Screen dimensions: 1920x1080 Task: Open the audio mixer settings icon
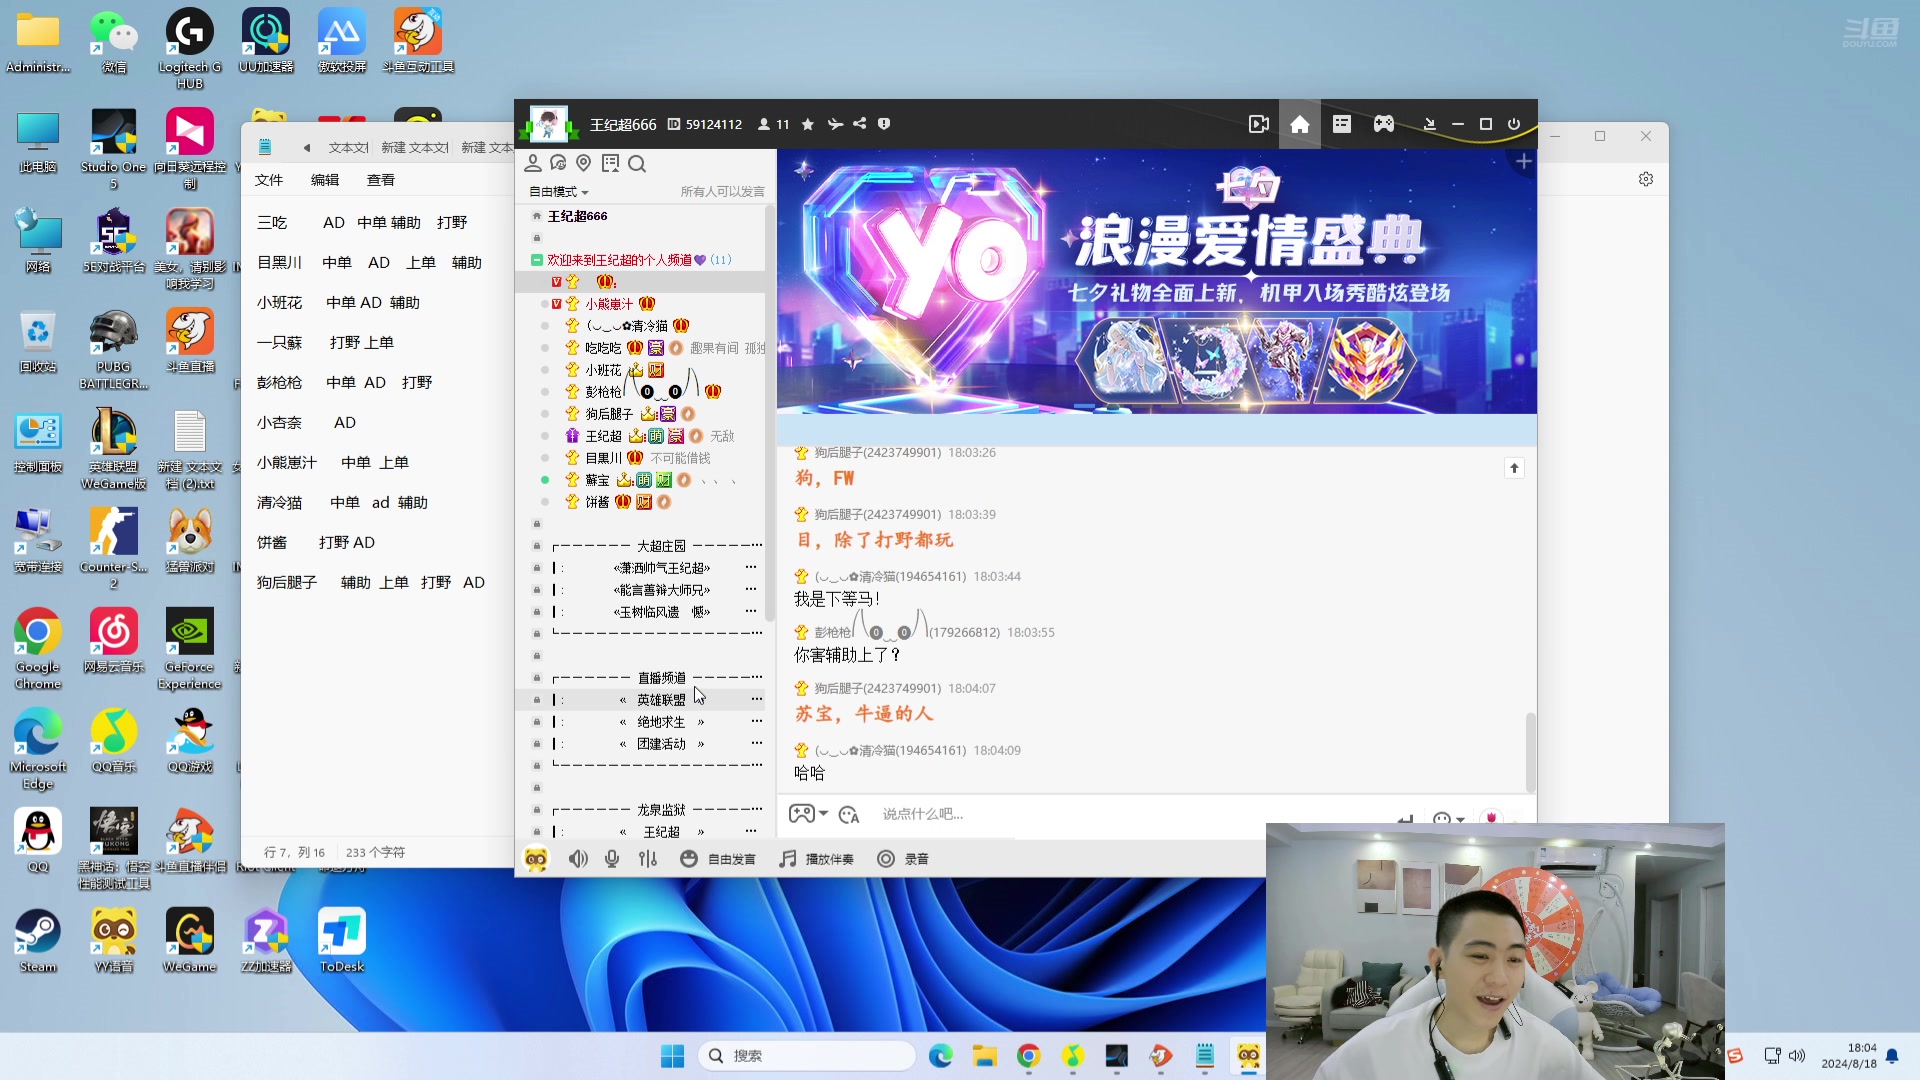click(x=648, y=859)
